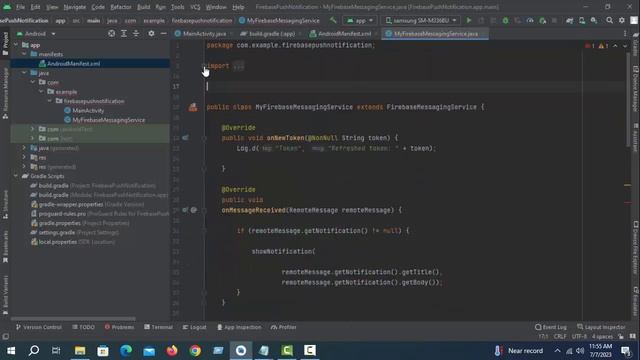The height and width of the screenshot is (360, 640).
Task: Collapse the Gradle Scripts node
Action: pyautogui.click(x=16, y=176)
